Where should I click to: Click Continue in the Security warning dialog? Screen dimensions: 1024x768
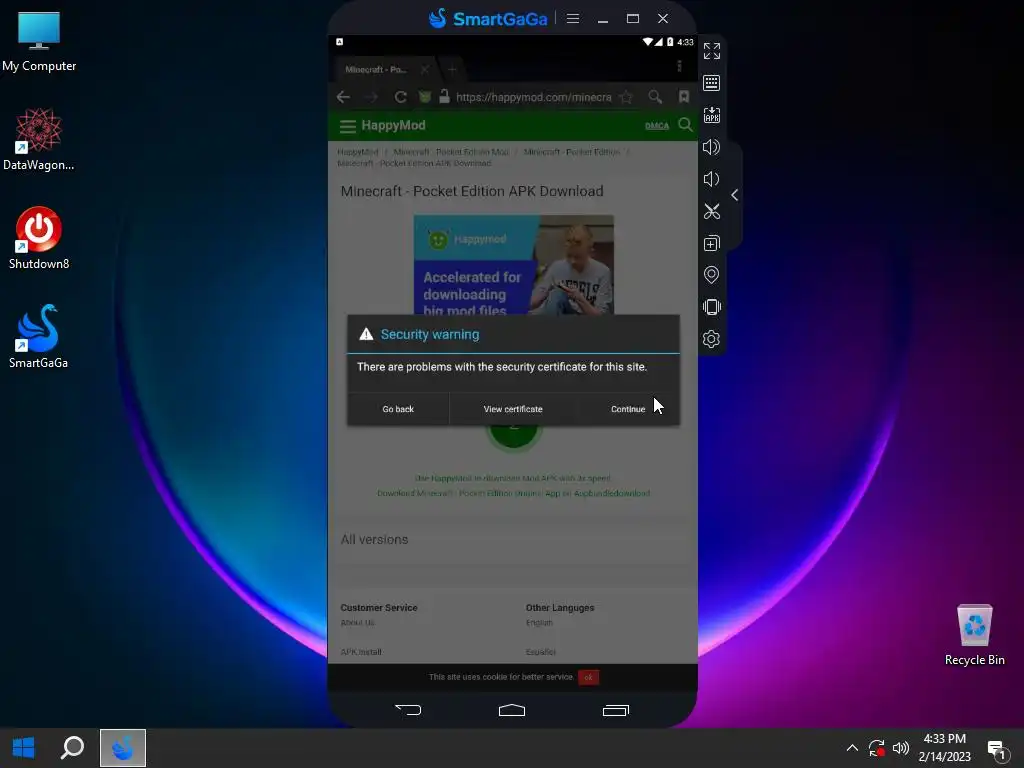(628, 409)
